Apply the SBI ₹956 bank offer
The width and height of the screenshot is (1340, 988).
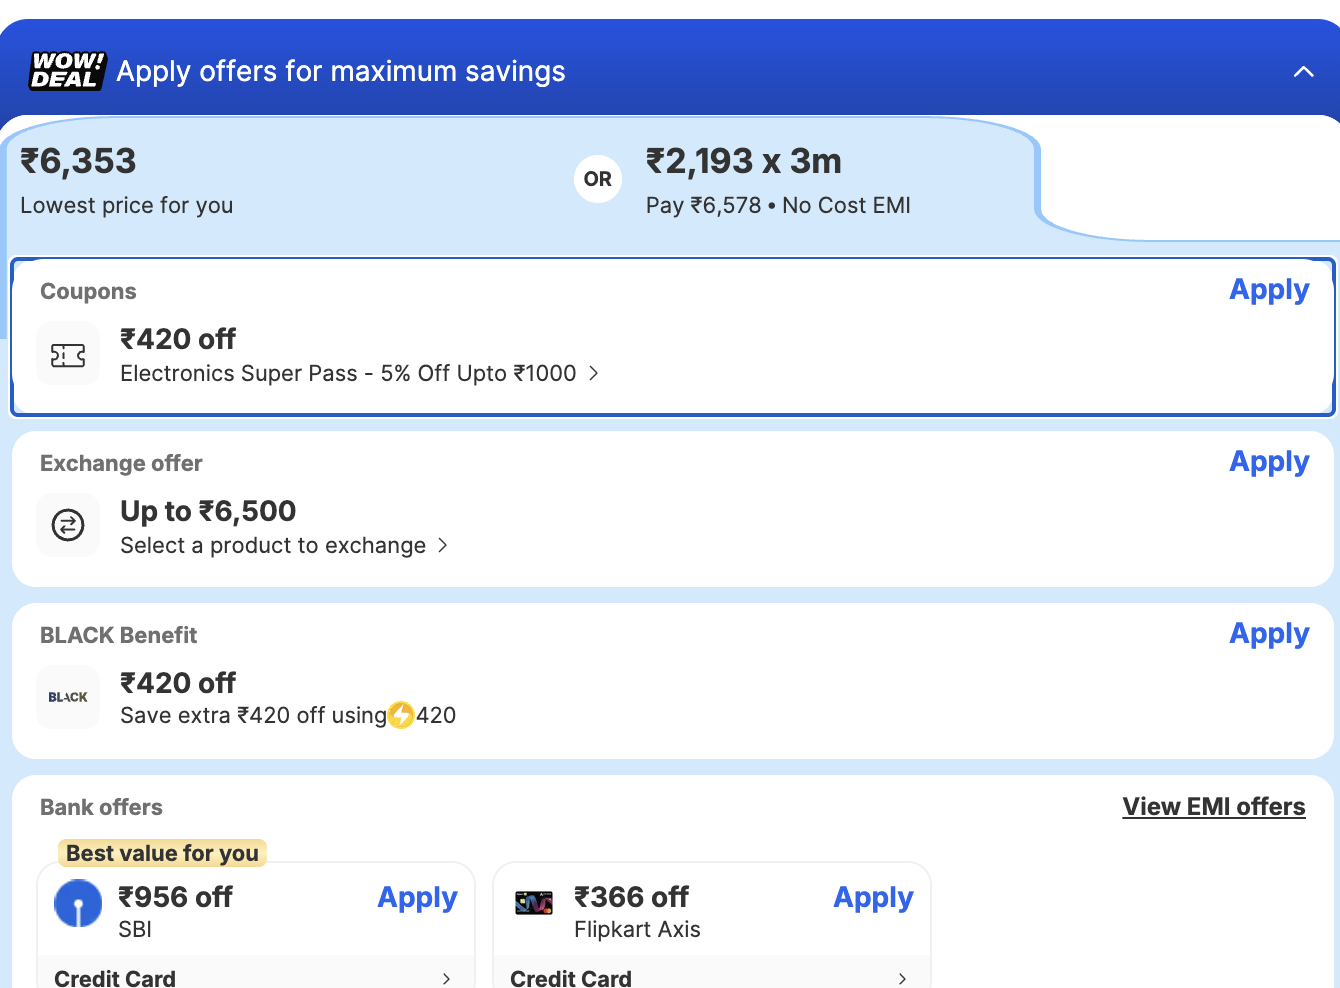tap(417, 898)
